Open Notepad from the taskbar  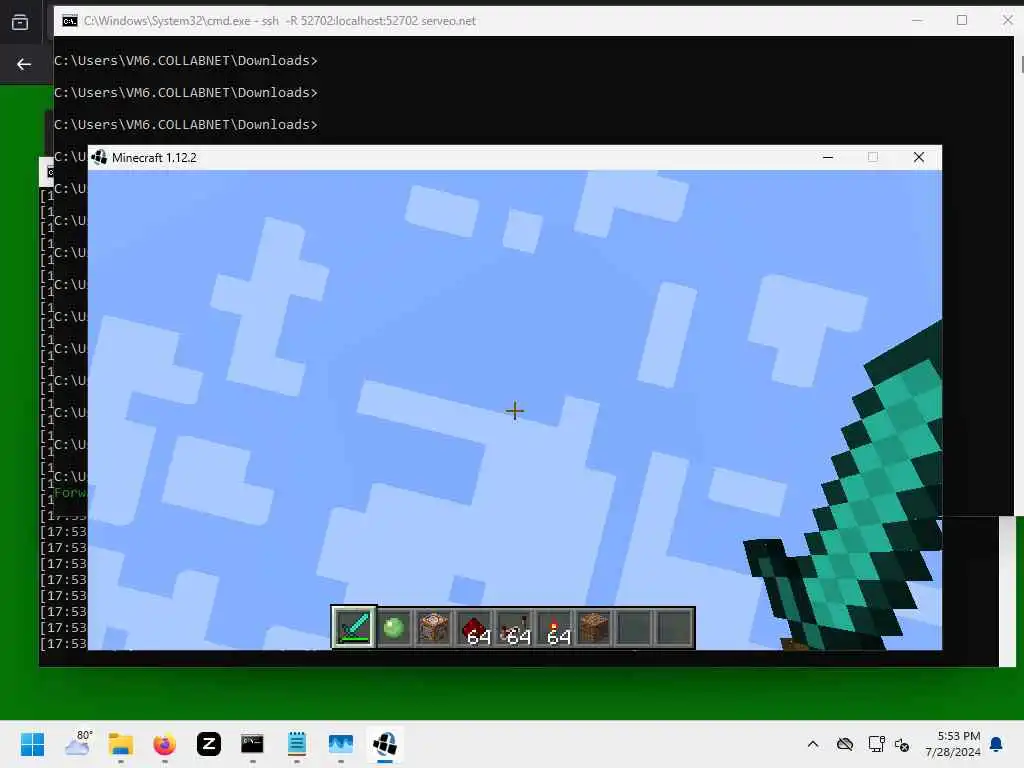[296, 744]
